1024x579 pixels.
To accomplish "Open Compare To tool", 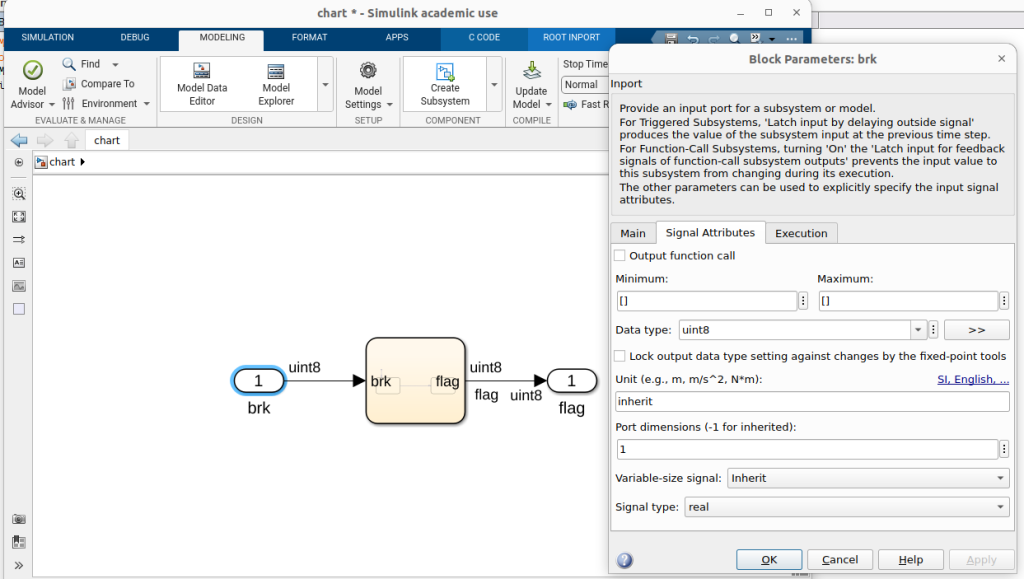I will point(99,84).
